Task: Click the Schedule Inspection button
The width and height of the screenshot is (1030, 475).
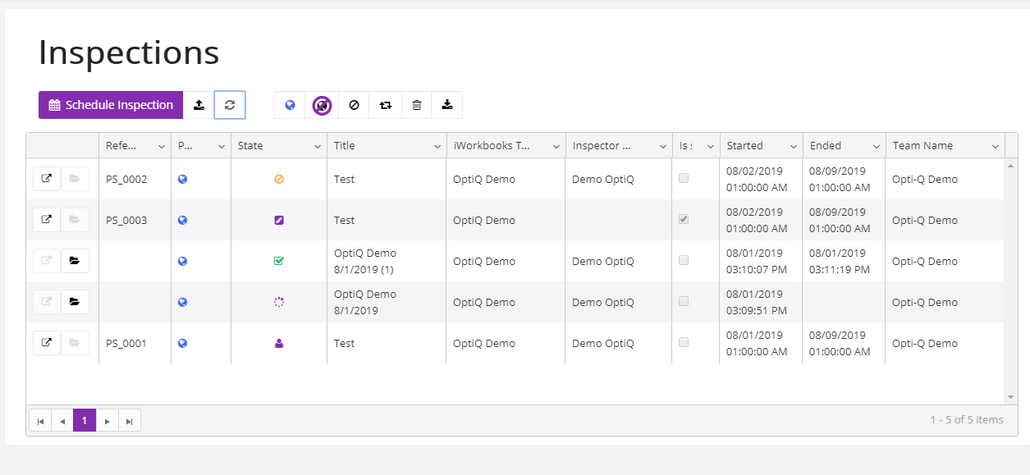Action: coord(111,105)
